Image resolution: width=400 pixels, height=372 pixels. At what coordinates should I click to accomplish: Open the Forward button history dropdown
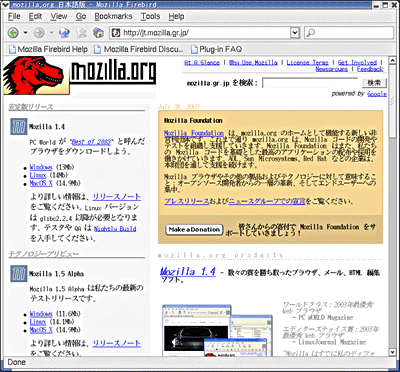coord(51,33)
